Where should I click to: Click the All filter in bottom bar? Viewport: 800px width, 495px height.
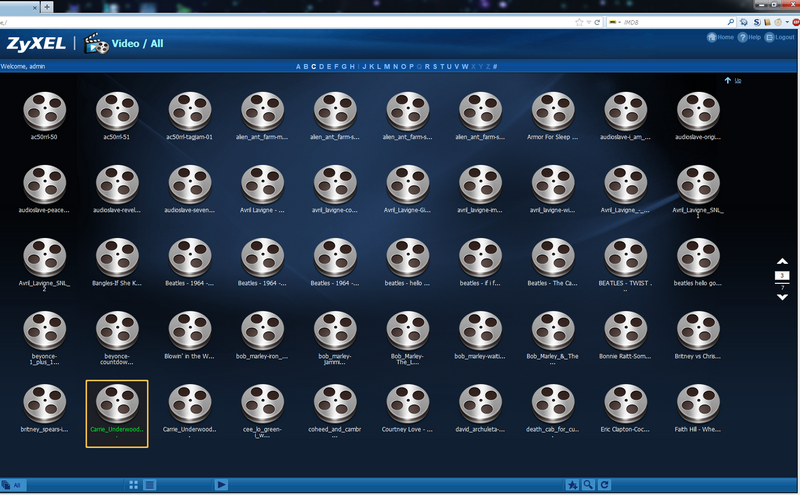click(12, 485)
